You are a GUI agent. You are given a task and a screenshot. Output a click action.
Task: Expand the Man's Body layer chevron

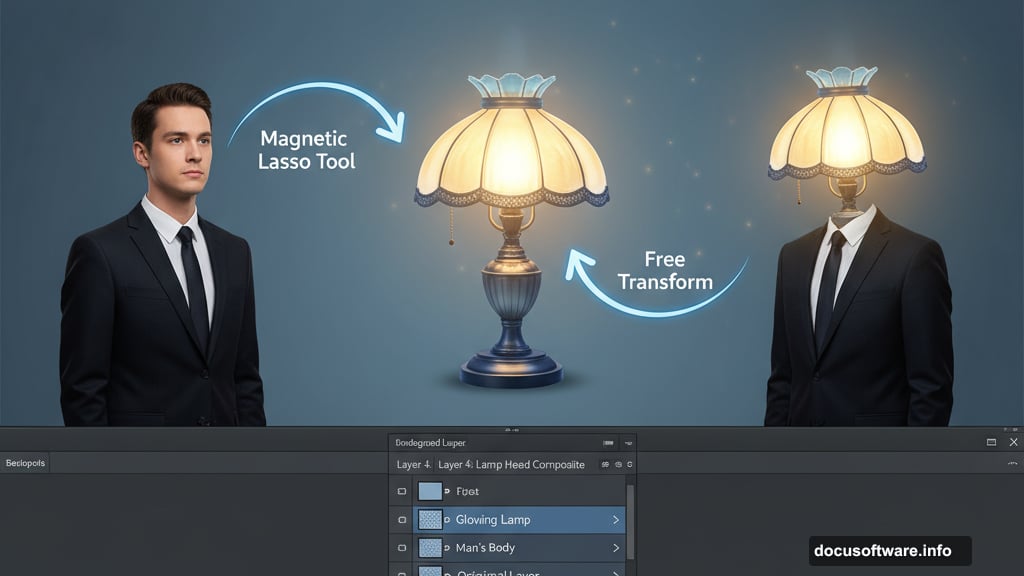615,547
